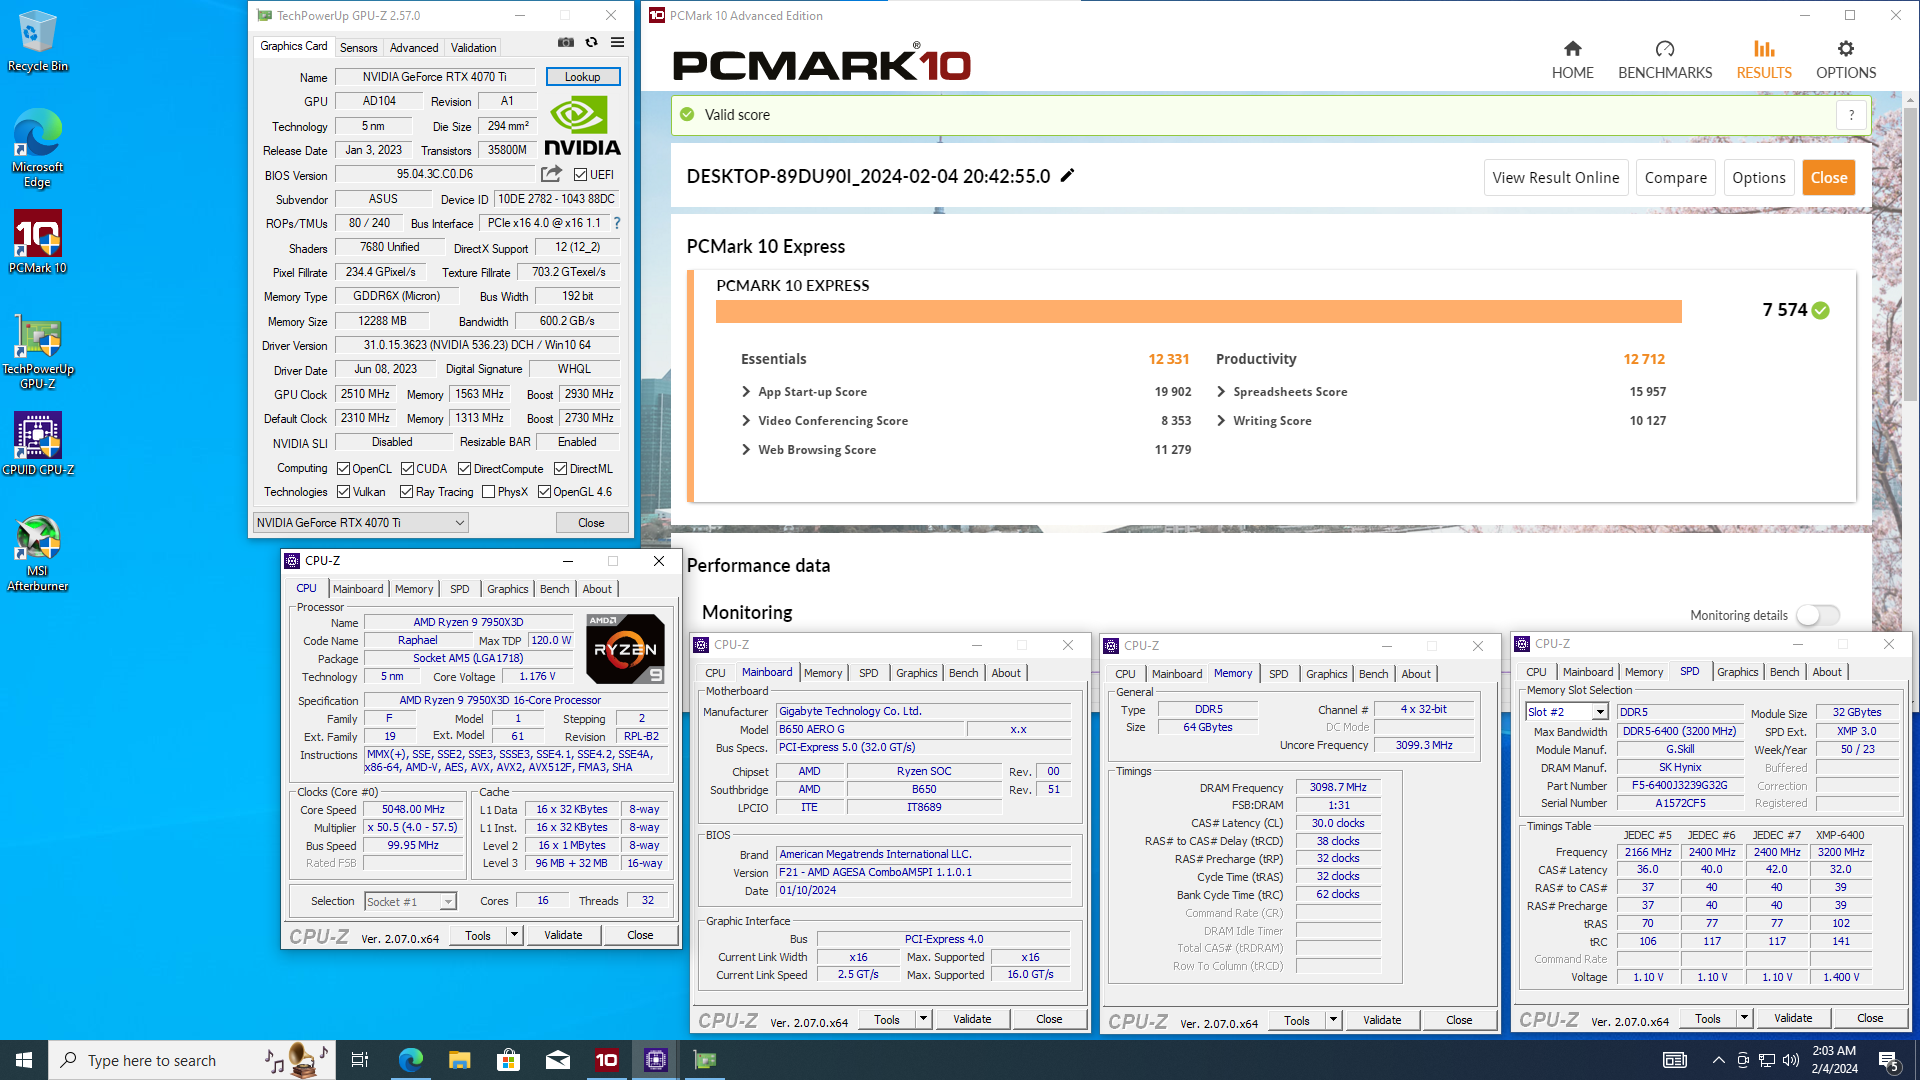Open Recycle Bin desktop icon
1920x1080 pixels.
point(38,42)
